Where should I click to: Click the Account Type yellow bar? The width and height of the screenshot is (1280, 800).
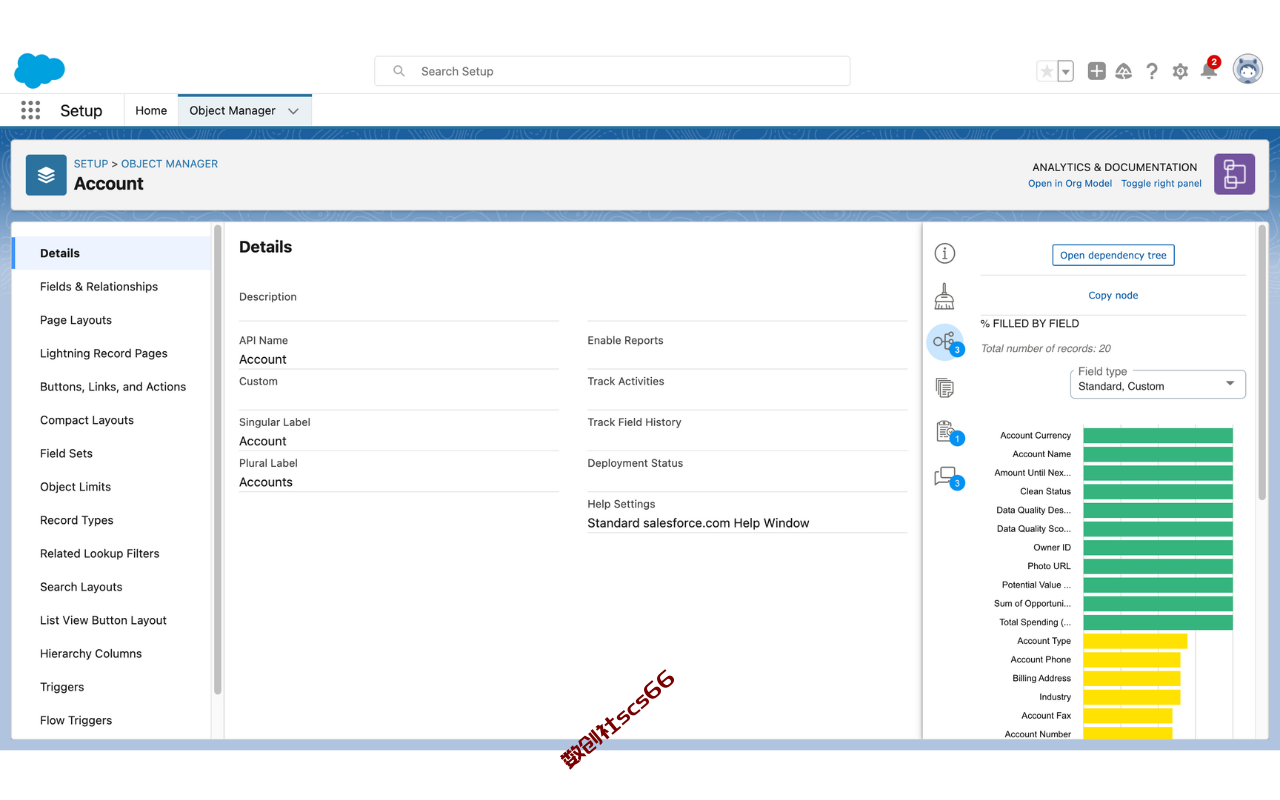pos(1135,641)
